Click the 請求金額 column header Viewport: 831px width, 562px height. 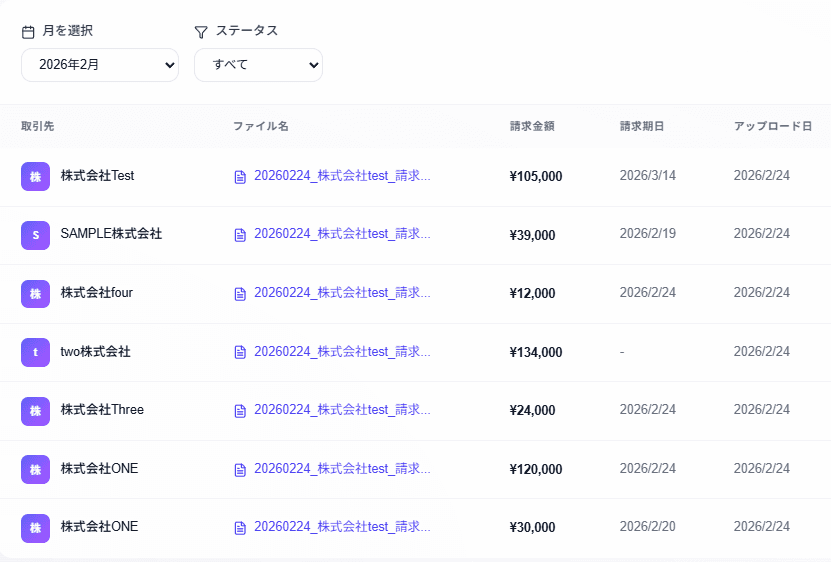click(532, 126)
